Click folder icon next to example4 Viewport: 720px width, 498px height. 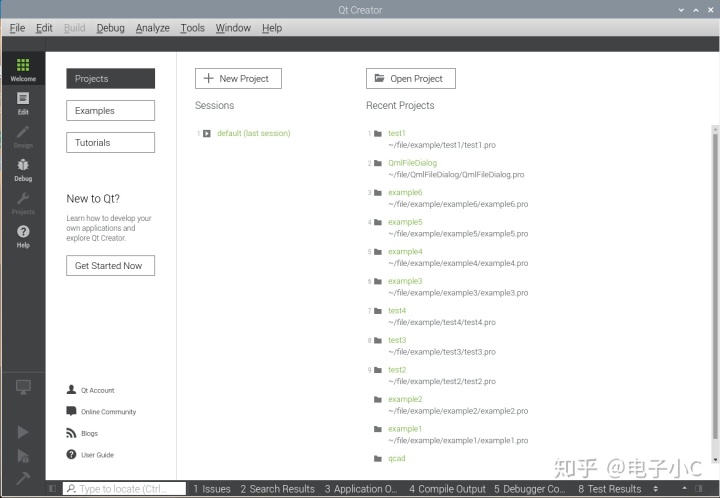coord(378,252)
